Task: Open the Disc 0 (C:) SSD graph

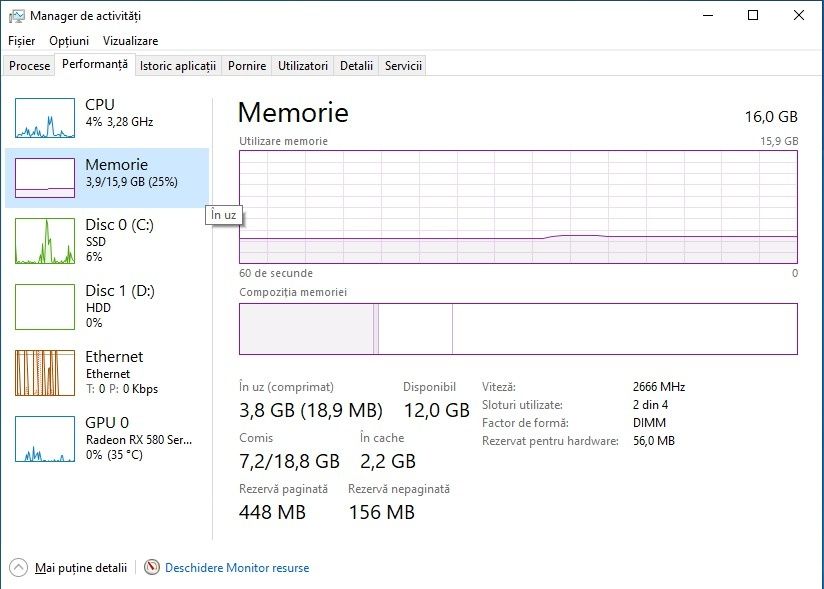Action: click(x=45, y=240)
